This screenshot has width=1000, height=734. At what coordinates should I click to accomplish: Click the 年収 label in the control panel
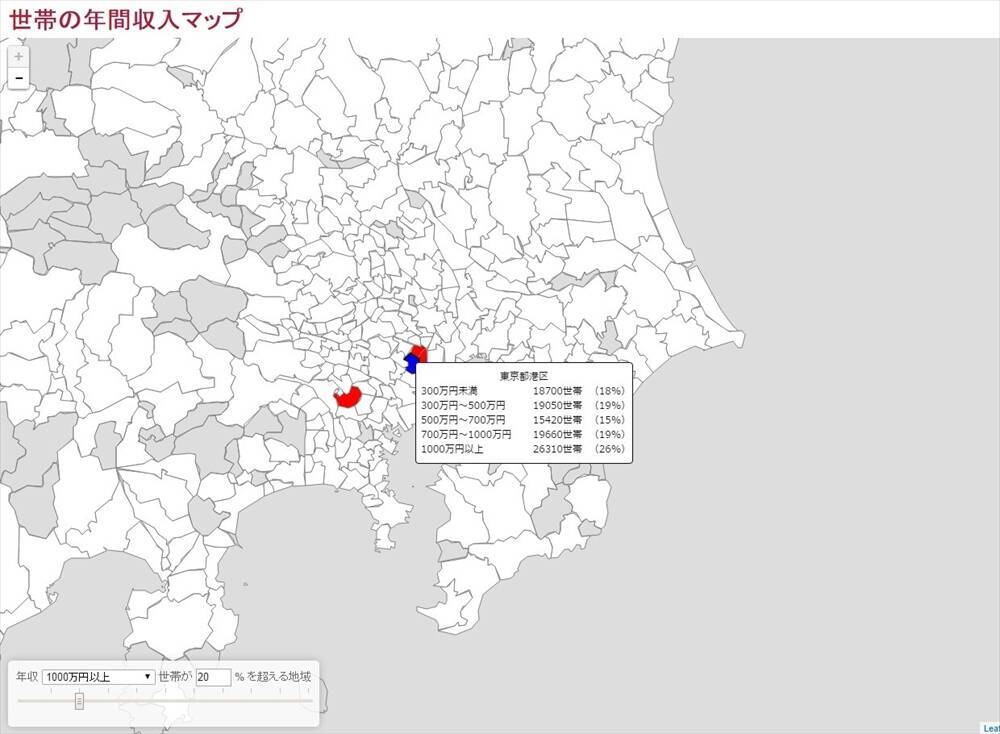pyautogui.click(x=27, y=677)
